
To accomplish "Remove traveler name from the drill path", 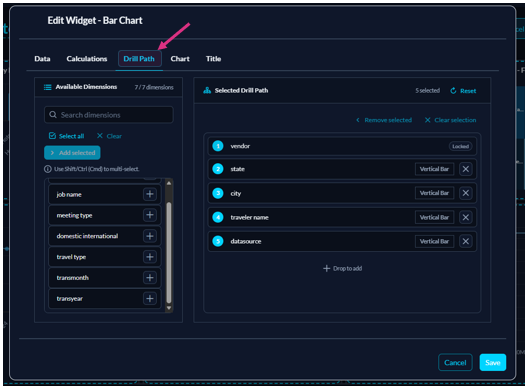I will [466, 217].
